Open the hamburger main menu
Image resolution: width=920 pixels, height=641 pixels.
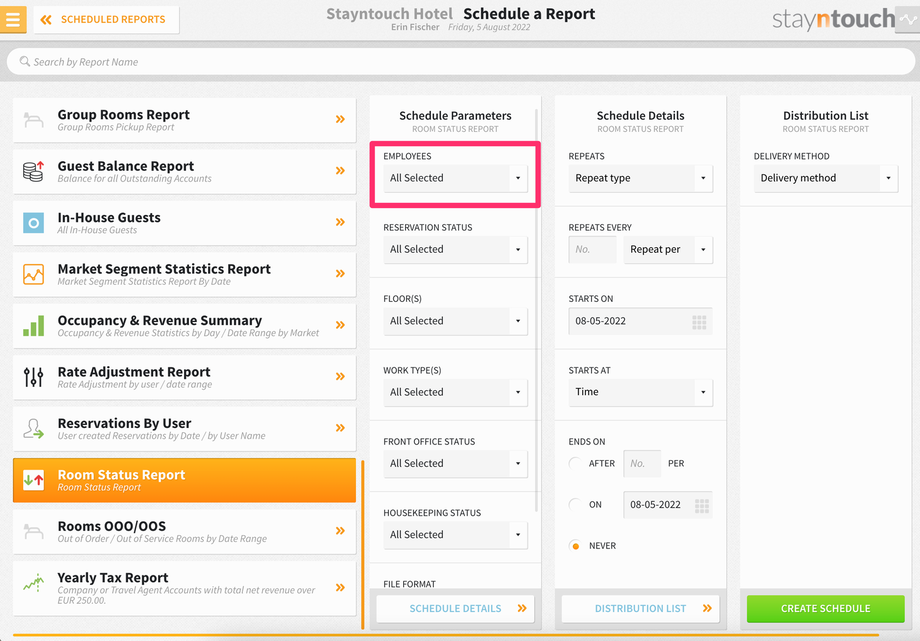tap(13, 19)
